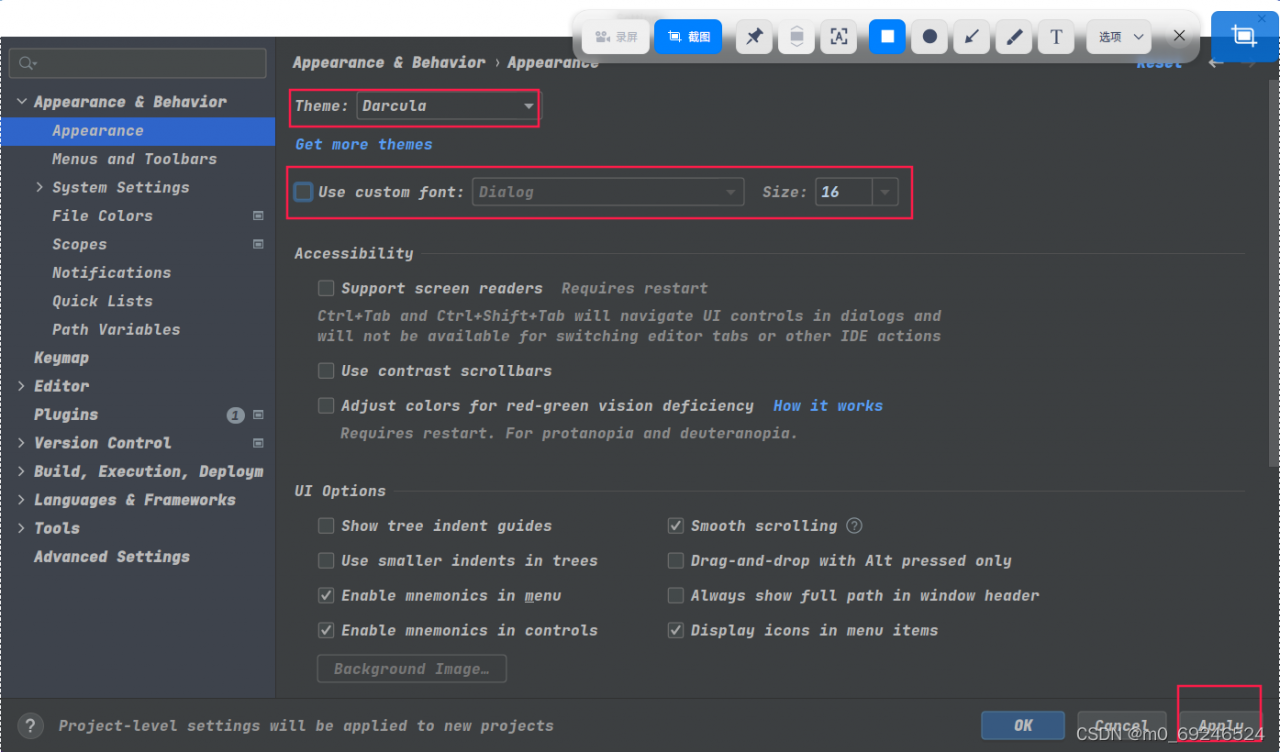The width and height of the screenshot is (1280, 752).
Task: Select the ellipse shape tool
Action: [929, 37]
